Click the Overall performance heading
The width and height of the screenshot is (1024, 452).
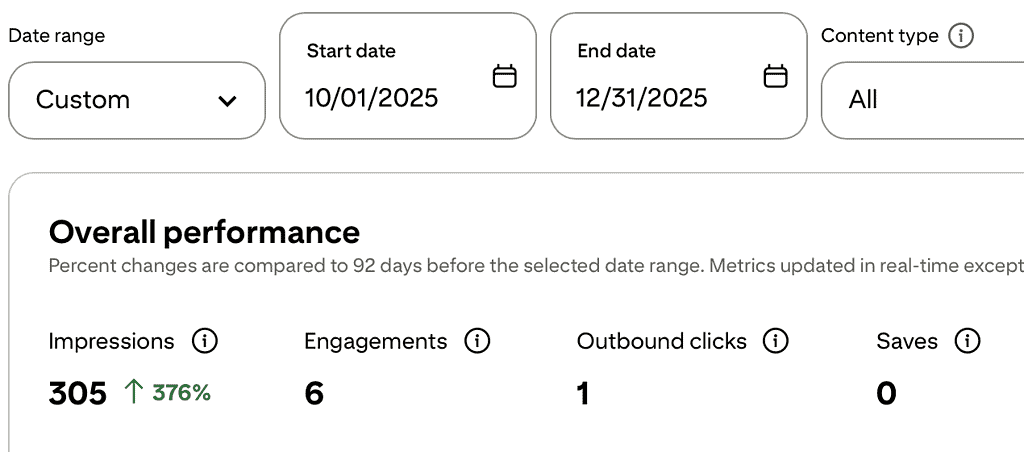[204, 232]
